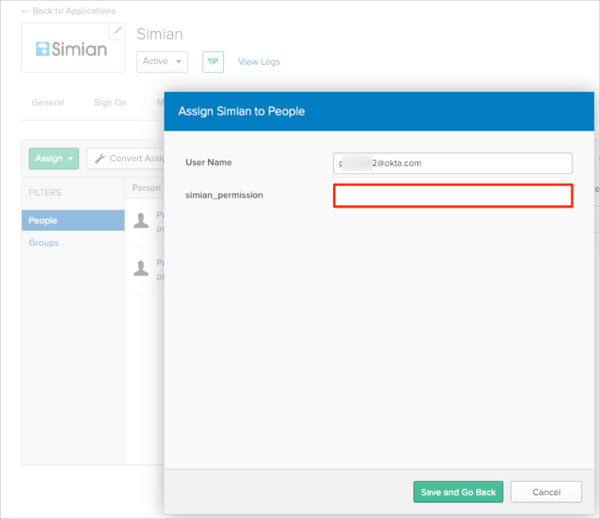Select the People filter
This screenshot has height=519, width=600.
[43, 220]
